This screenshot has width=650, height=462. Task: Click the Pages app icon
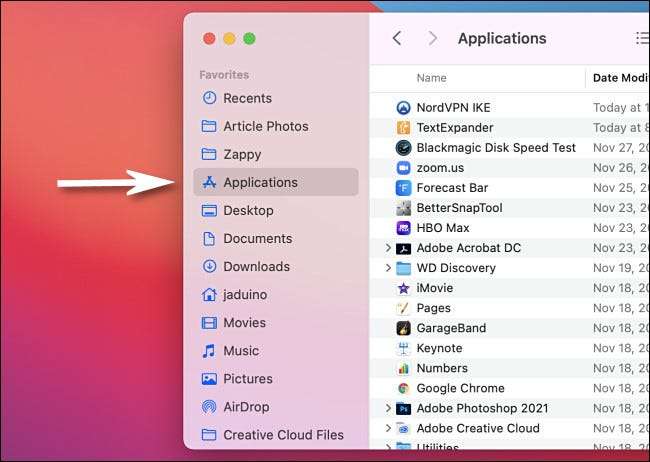pos(403,308)
